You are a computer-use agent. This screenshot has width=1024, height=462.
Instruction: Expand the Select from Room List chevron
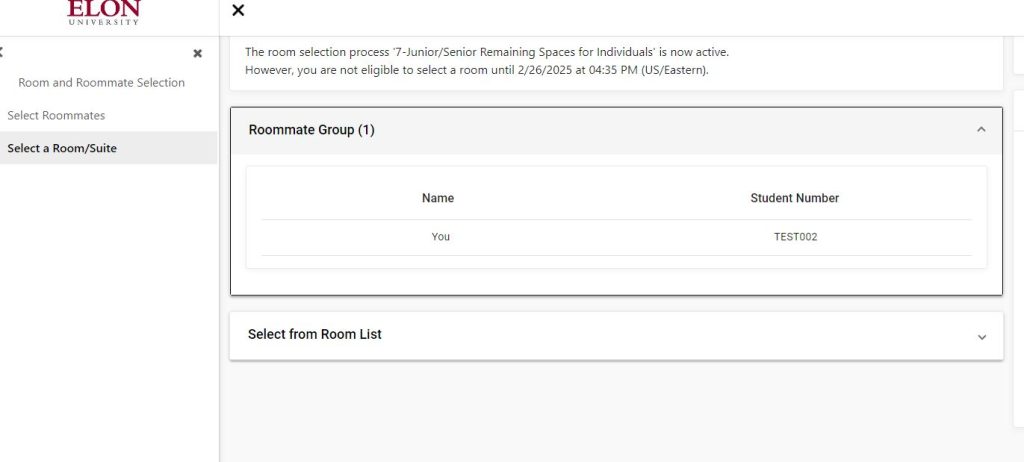981,337
